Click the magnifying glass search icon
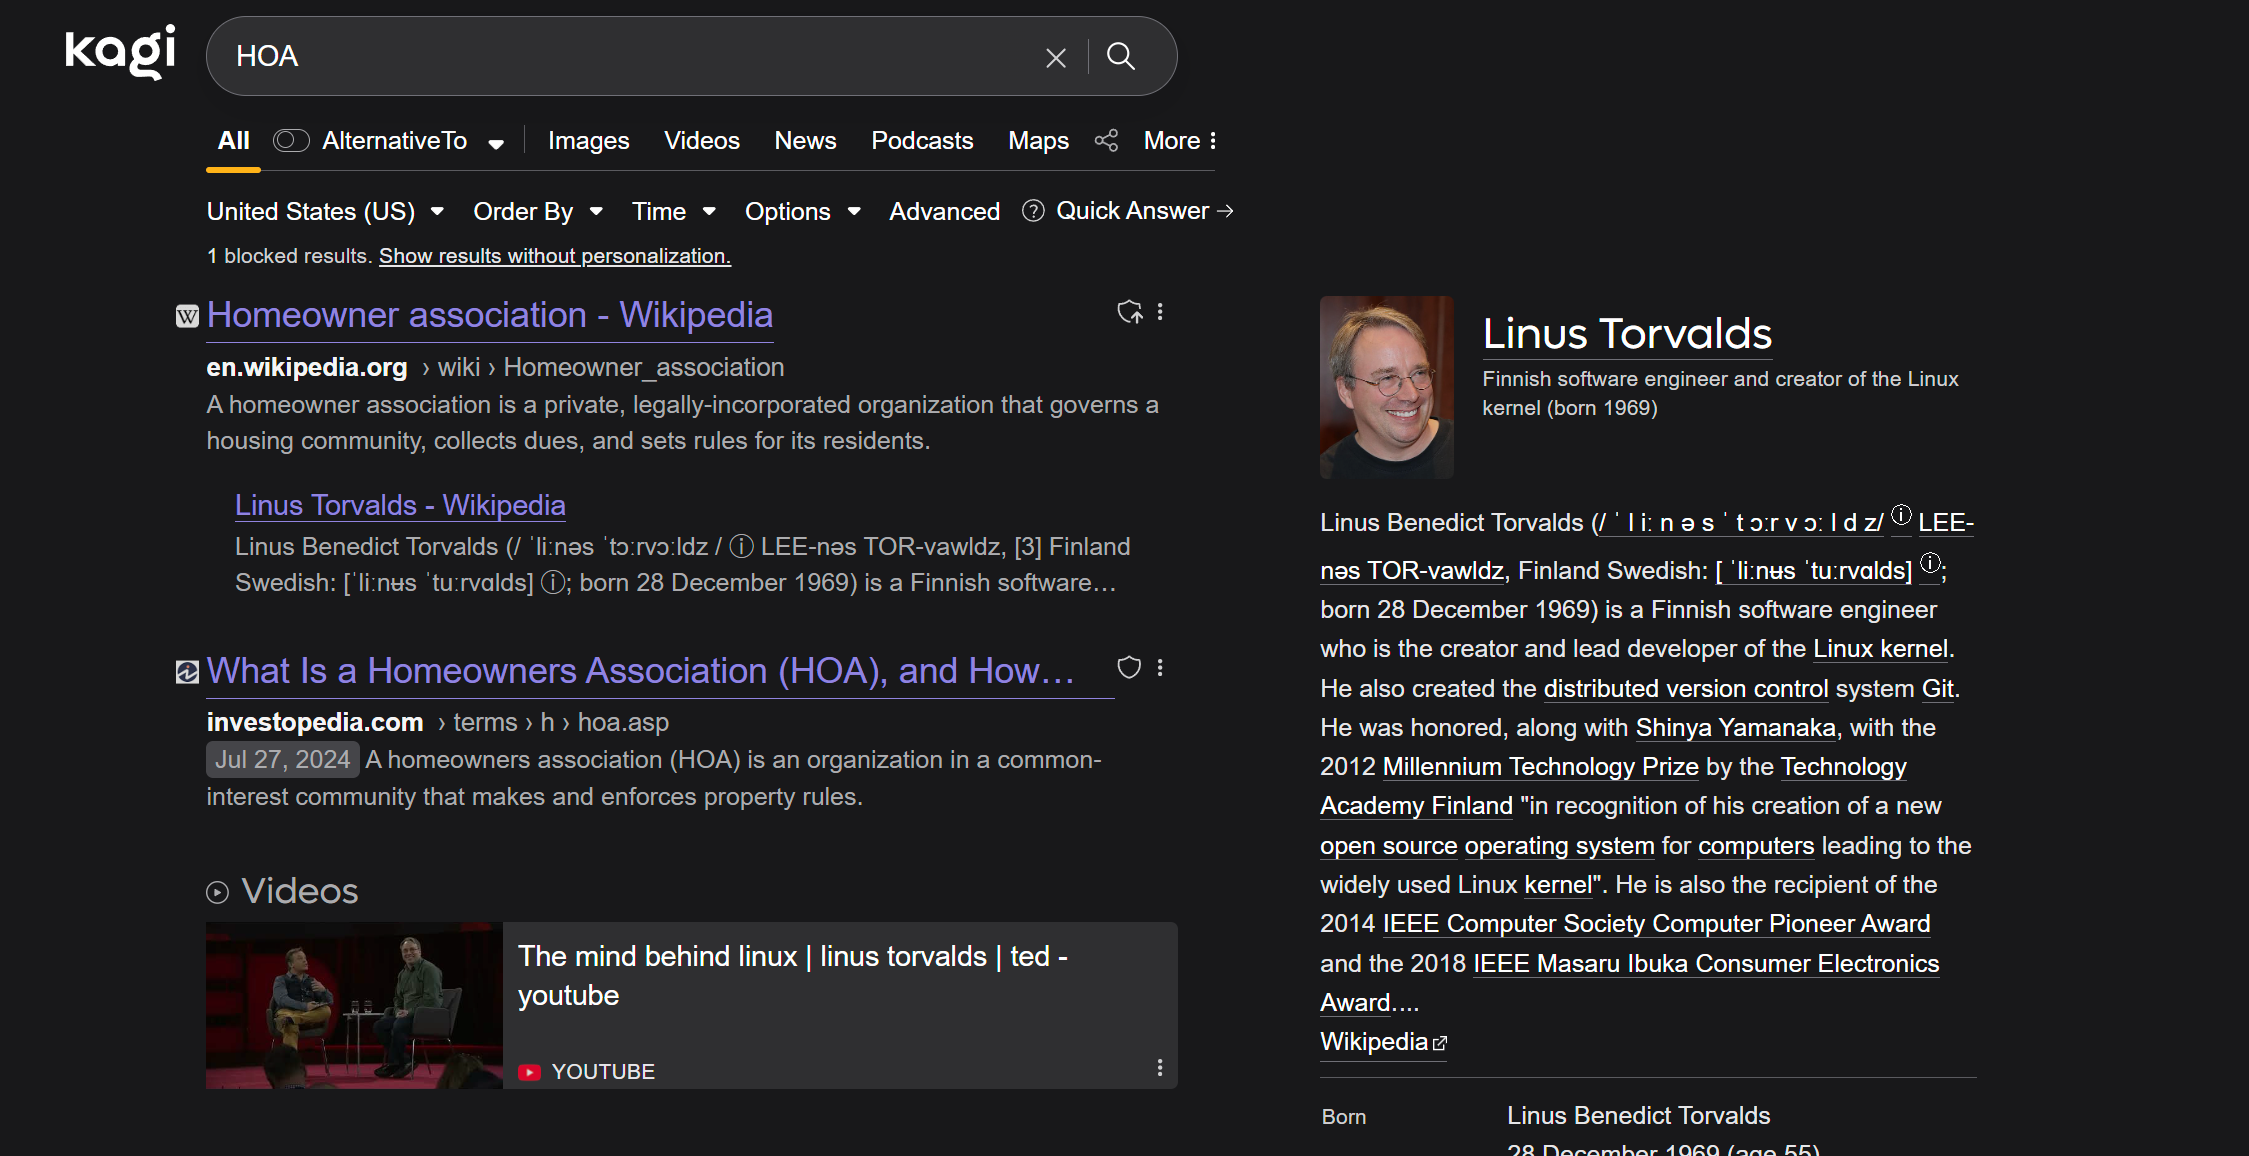The height and width of the screenshot is (1156, 2249). coord(1121,56)
